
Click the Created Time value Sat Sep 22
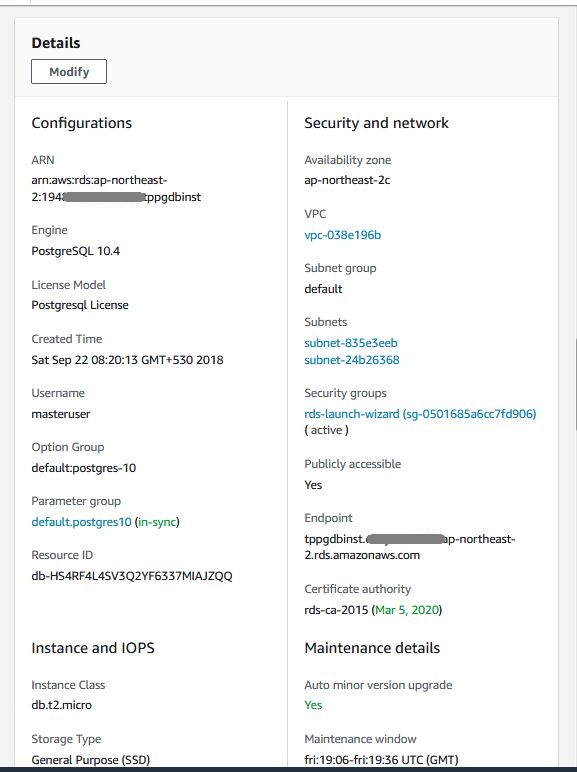click(x=127, y=360)
